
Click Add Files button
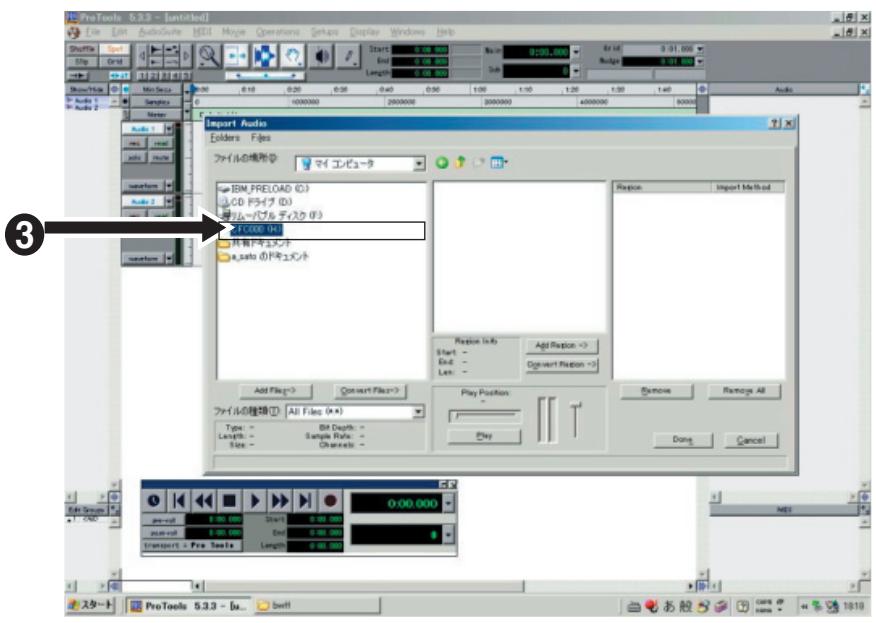pos(275,391)
